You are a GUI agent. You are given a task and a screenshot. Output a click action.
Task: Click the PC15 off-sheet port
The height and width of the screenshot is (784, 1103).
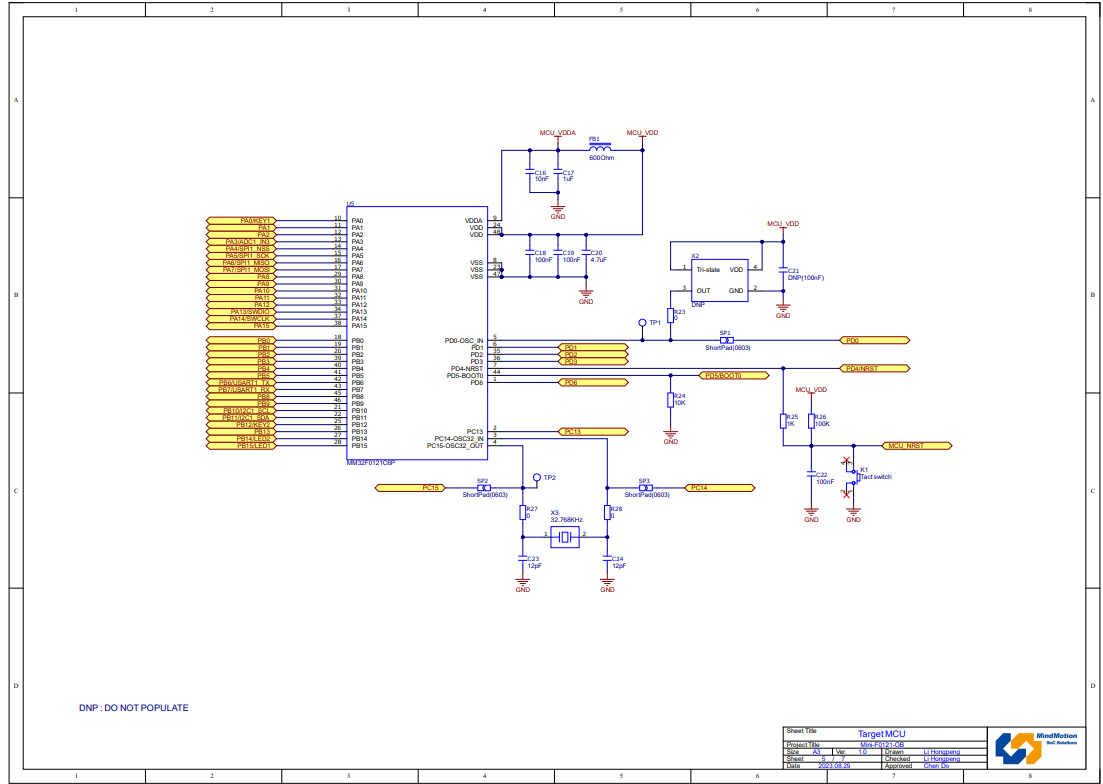(410, 488)
